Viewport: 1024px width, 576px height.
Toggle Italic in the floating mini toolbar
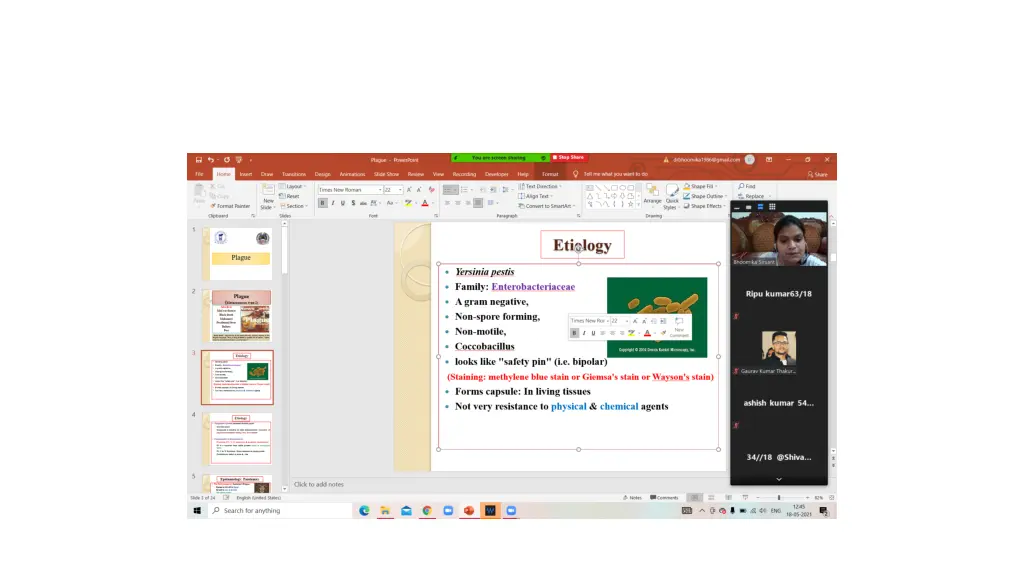tap(583, 333)
